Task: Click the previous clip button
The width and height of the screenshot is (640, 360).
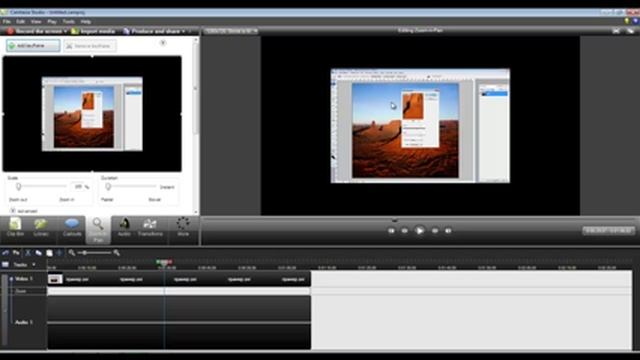Action: [x=391, y=231]
